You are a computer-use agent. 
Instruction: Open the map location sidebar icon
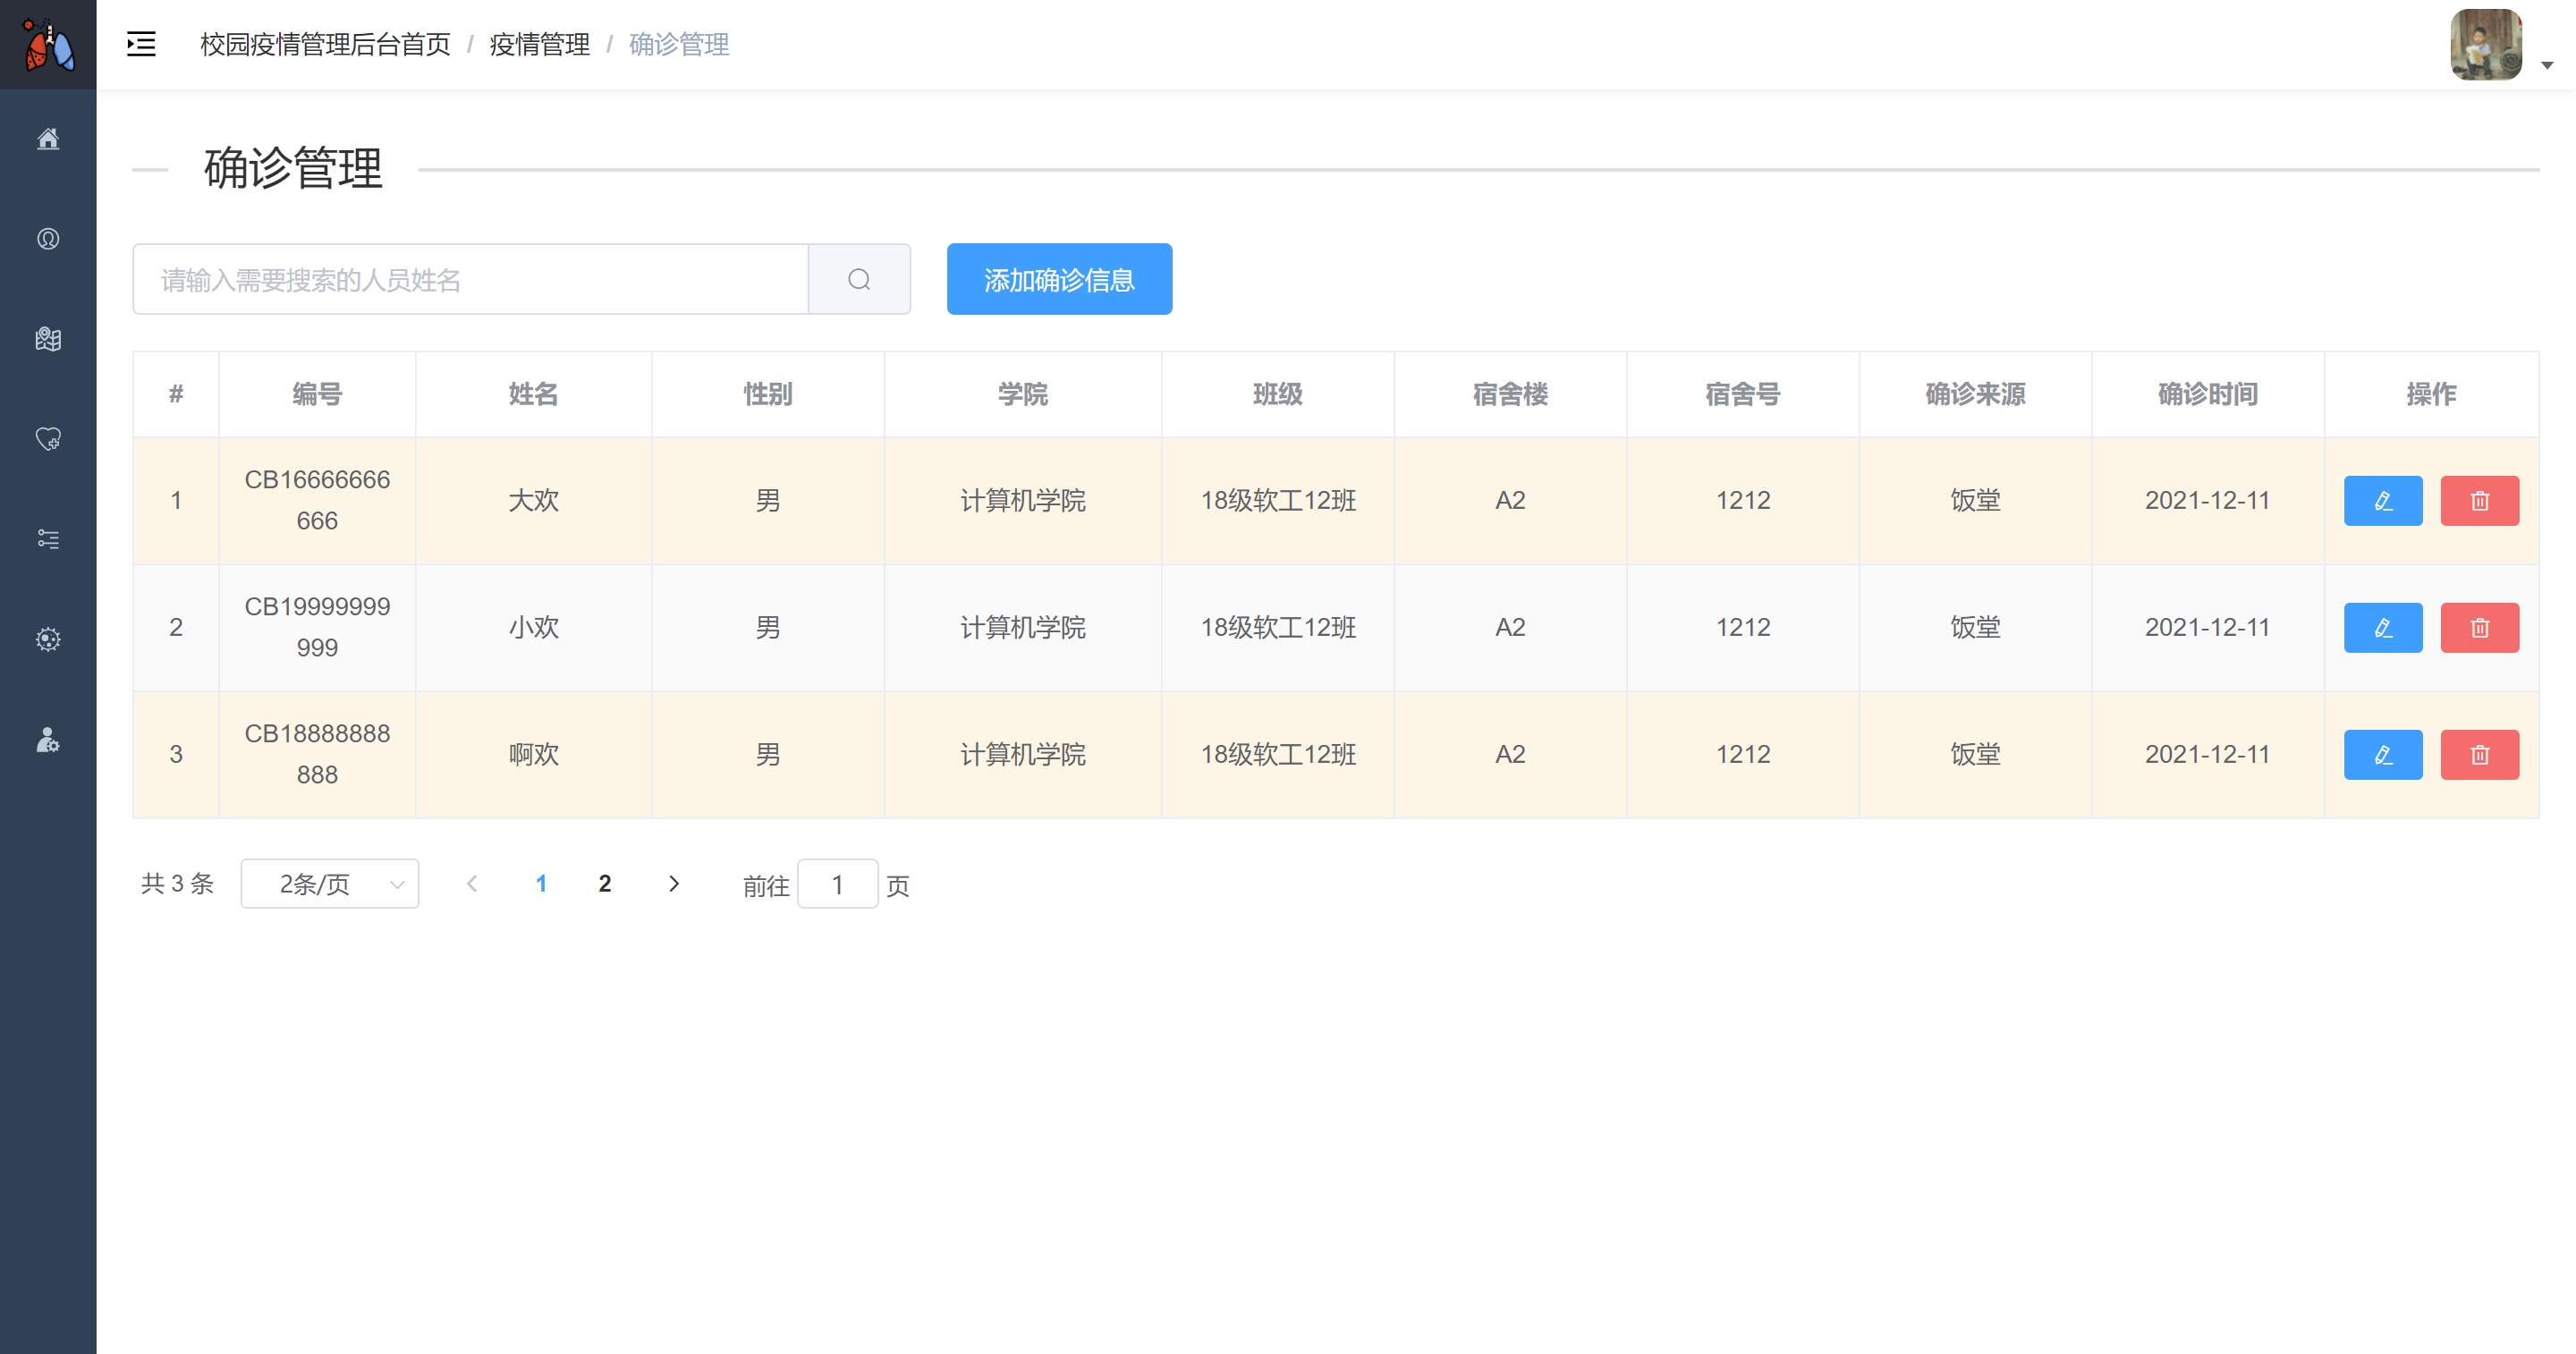point(48,339)
